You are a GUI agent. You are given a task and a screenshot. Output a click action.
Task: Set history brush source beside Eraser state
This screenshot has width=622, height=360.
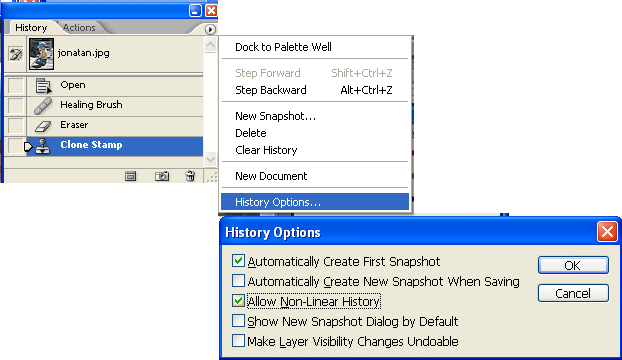16,126
